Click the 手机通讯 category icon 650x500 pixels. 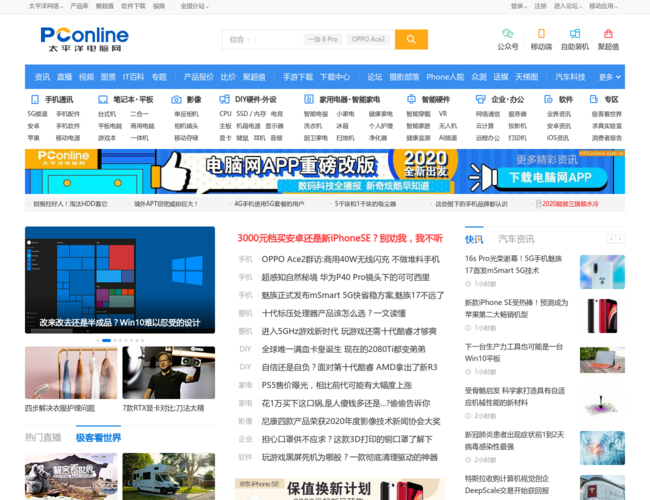(35, 100)
